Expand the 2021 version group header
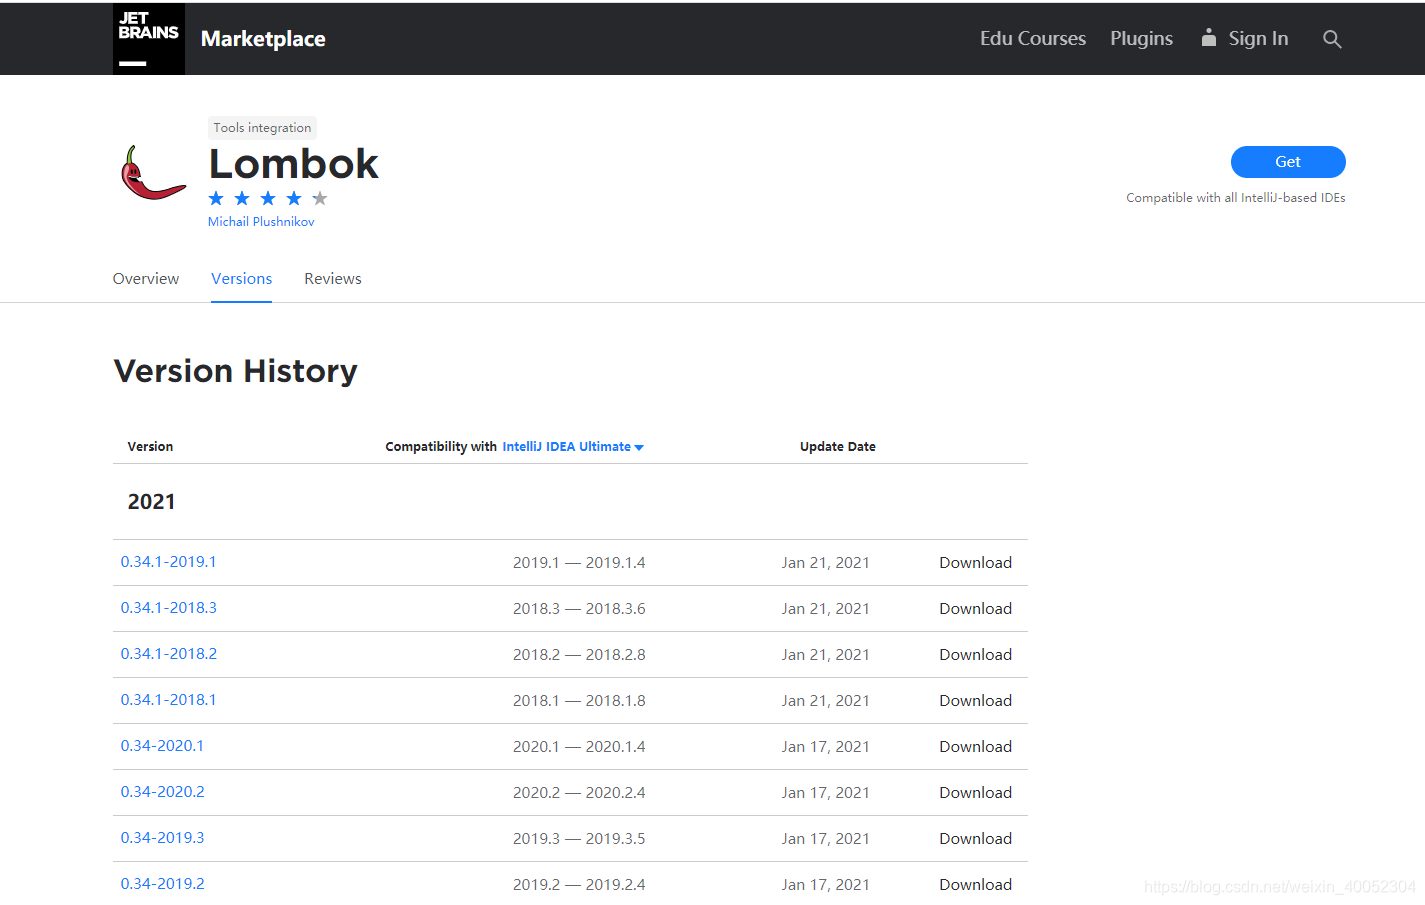1425x905 pixels. pyautogui.click(x=151, y=501)
